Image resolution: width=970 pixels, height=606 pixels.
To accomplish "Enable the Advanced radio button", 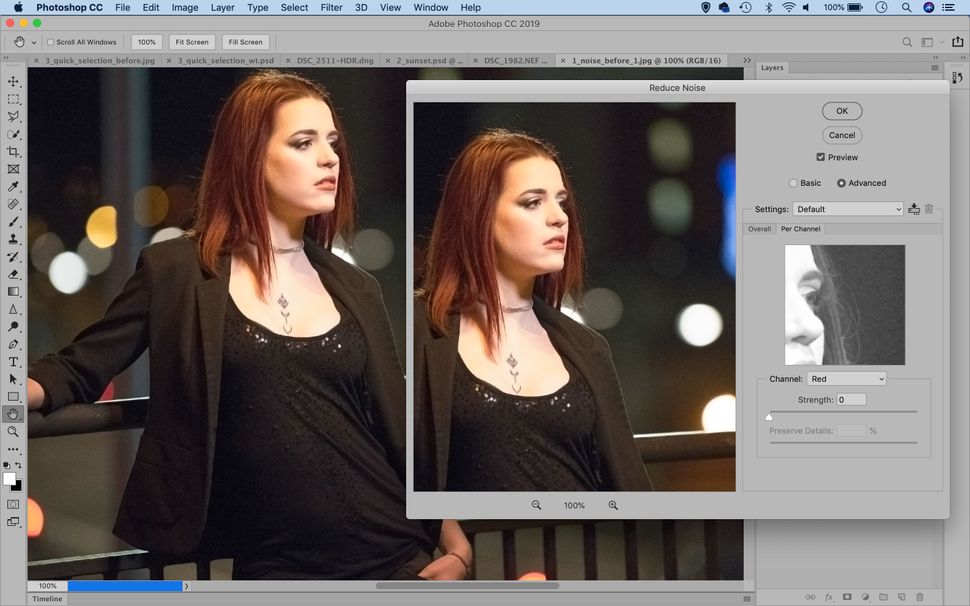I will coord(843,183).
